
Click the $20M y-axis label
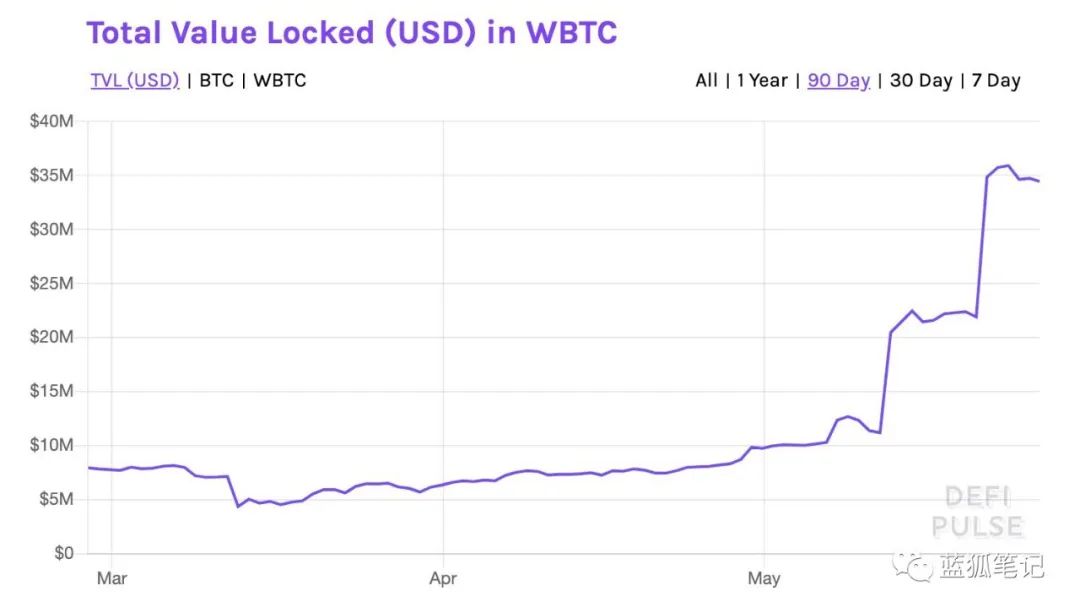click(x=52, y=337)
